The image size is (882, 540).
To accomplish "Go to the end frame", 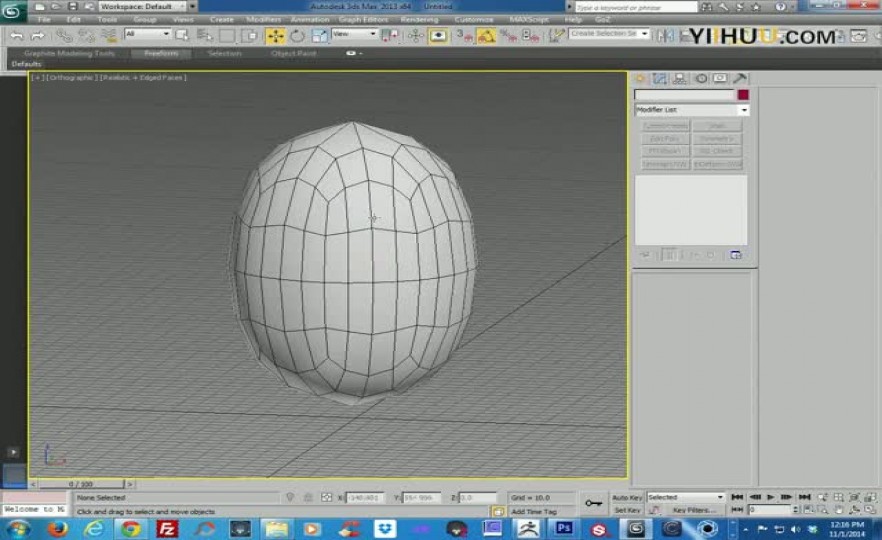I will pos(804,497).
